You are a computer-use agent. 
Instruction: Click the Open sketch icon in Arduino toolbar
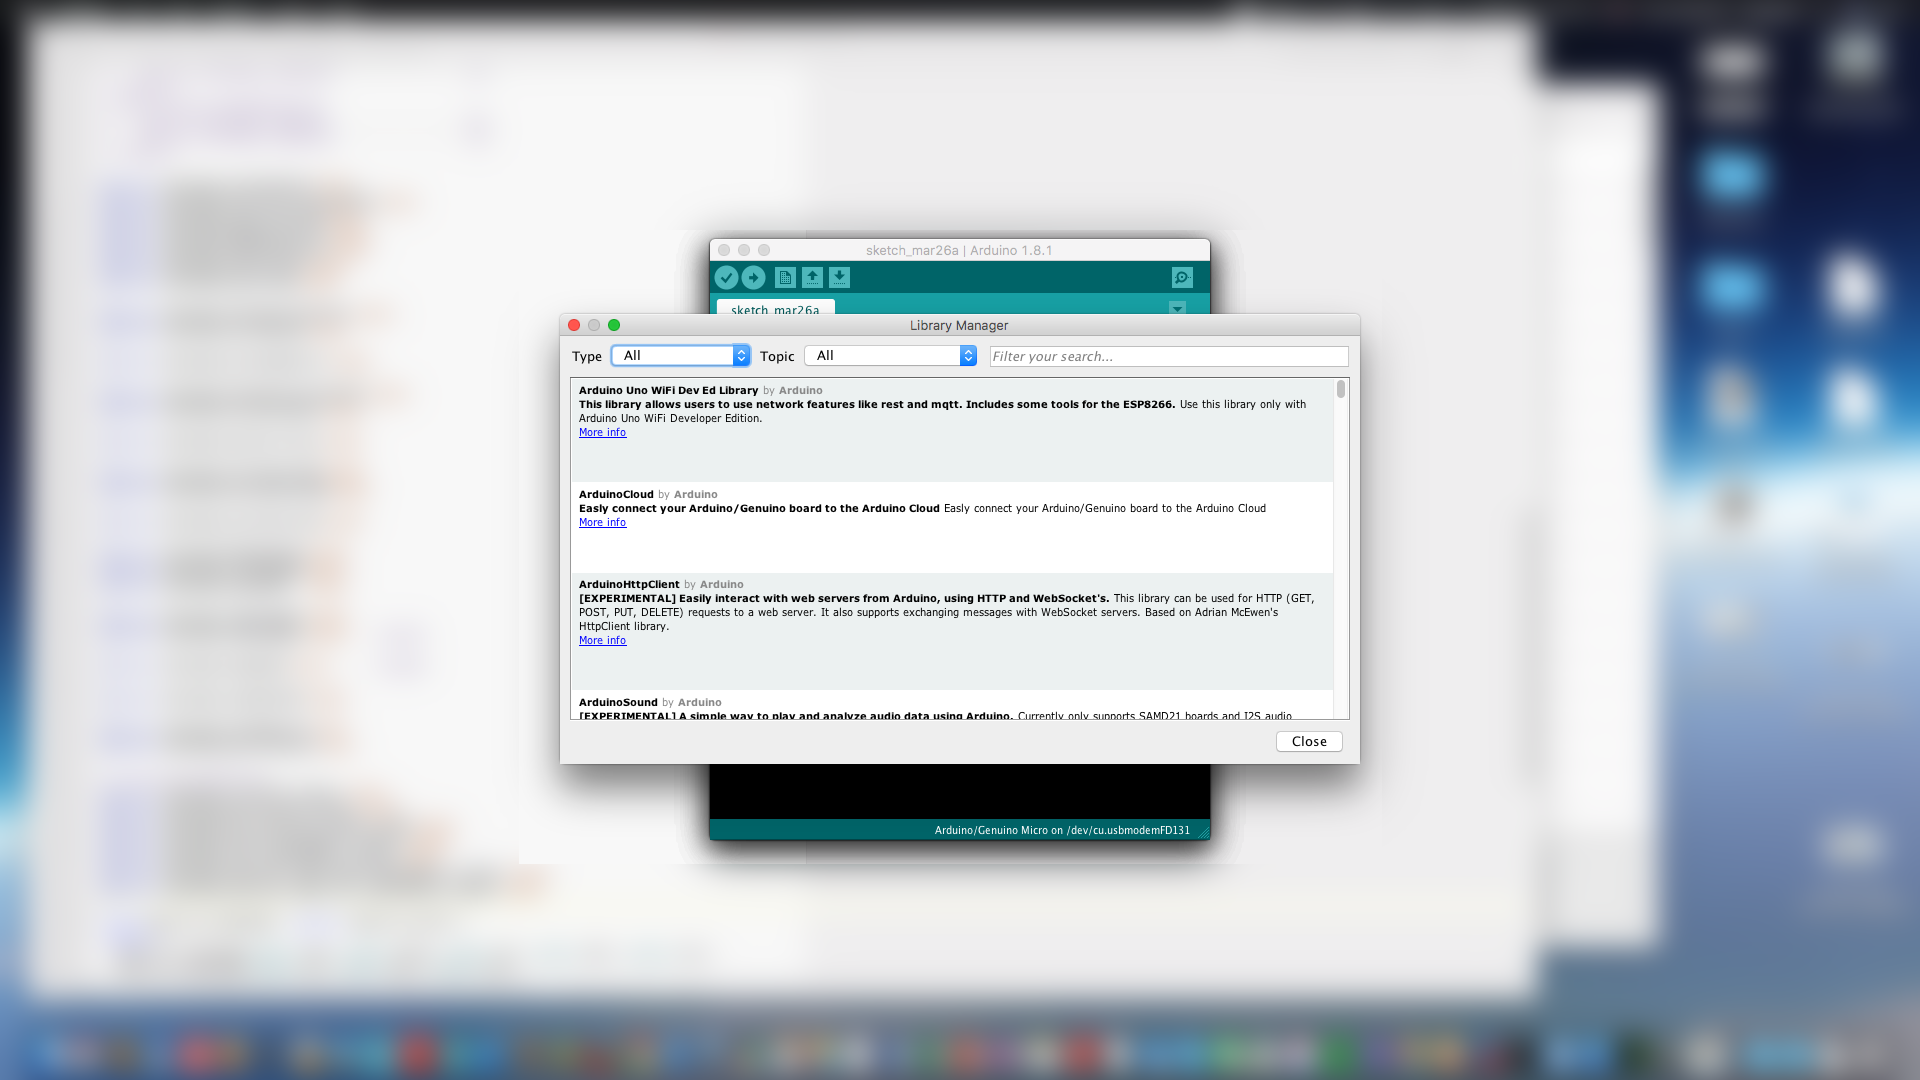[x=812, y=277]
